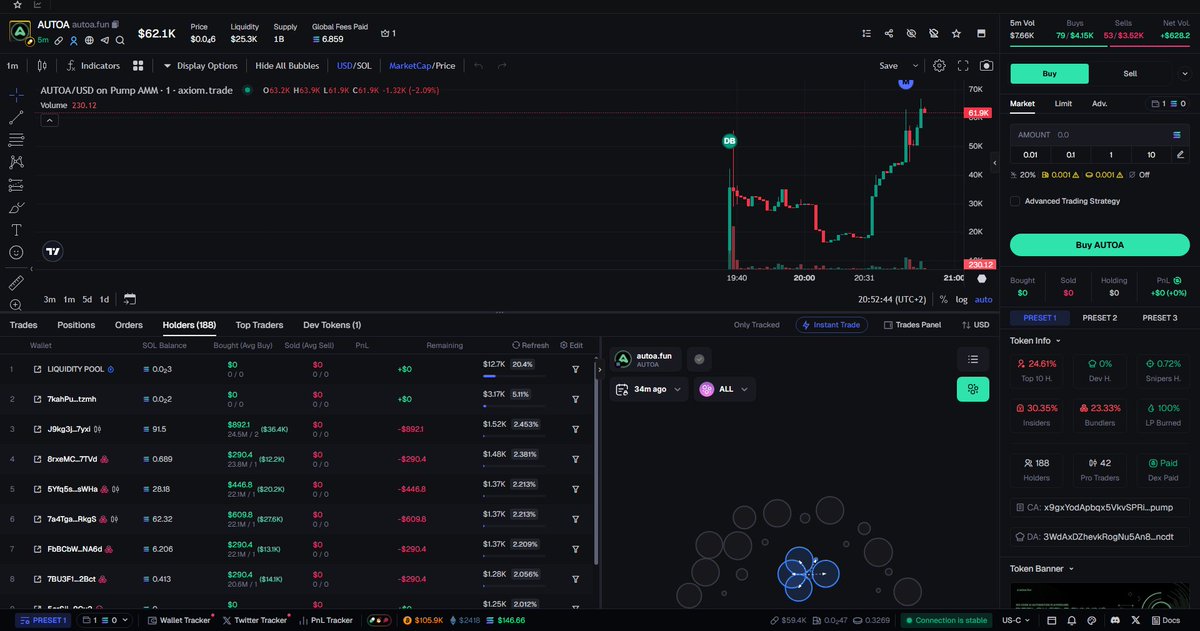Enable Advanced Trading Strategy checkbox
The width and height of the screenshot is (1200, 631).
1015,201
